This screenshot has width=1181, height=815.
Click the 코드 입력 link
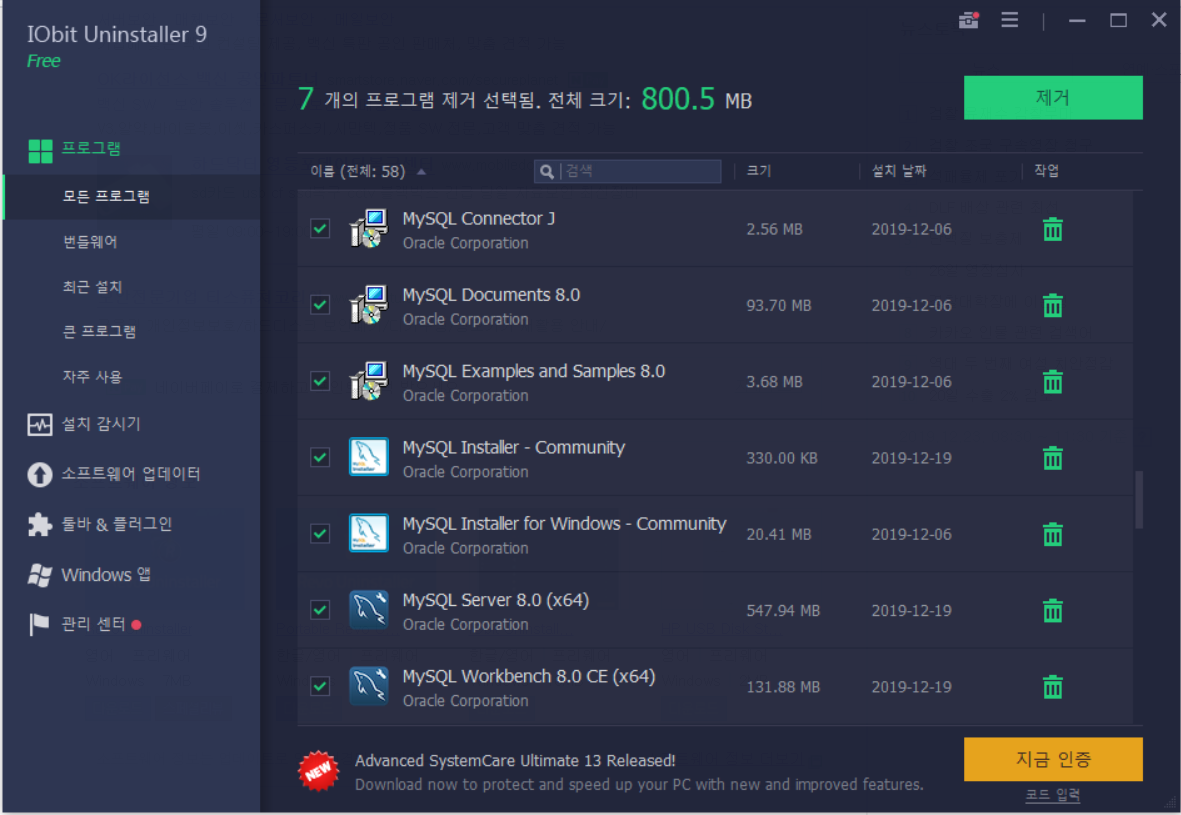pos(1052,795)
